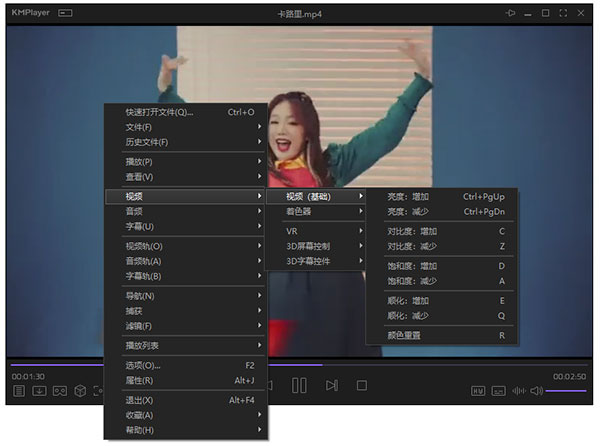Click the KM quality icon at bottom right
The width and height of the screenshot is (600, 446).
pyautogui.click(x=478, y=391)
